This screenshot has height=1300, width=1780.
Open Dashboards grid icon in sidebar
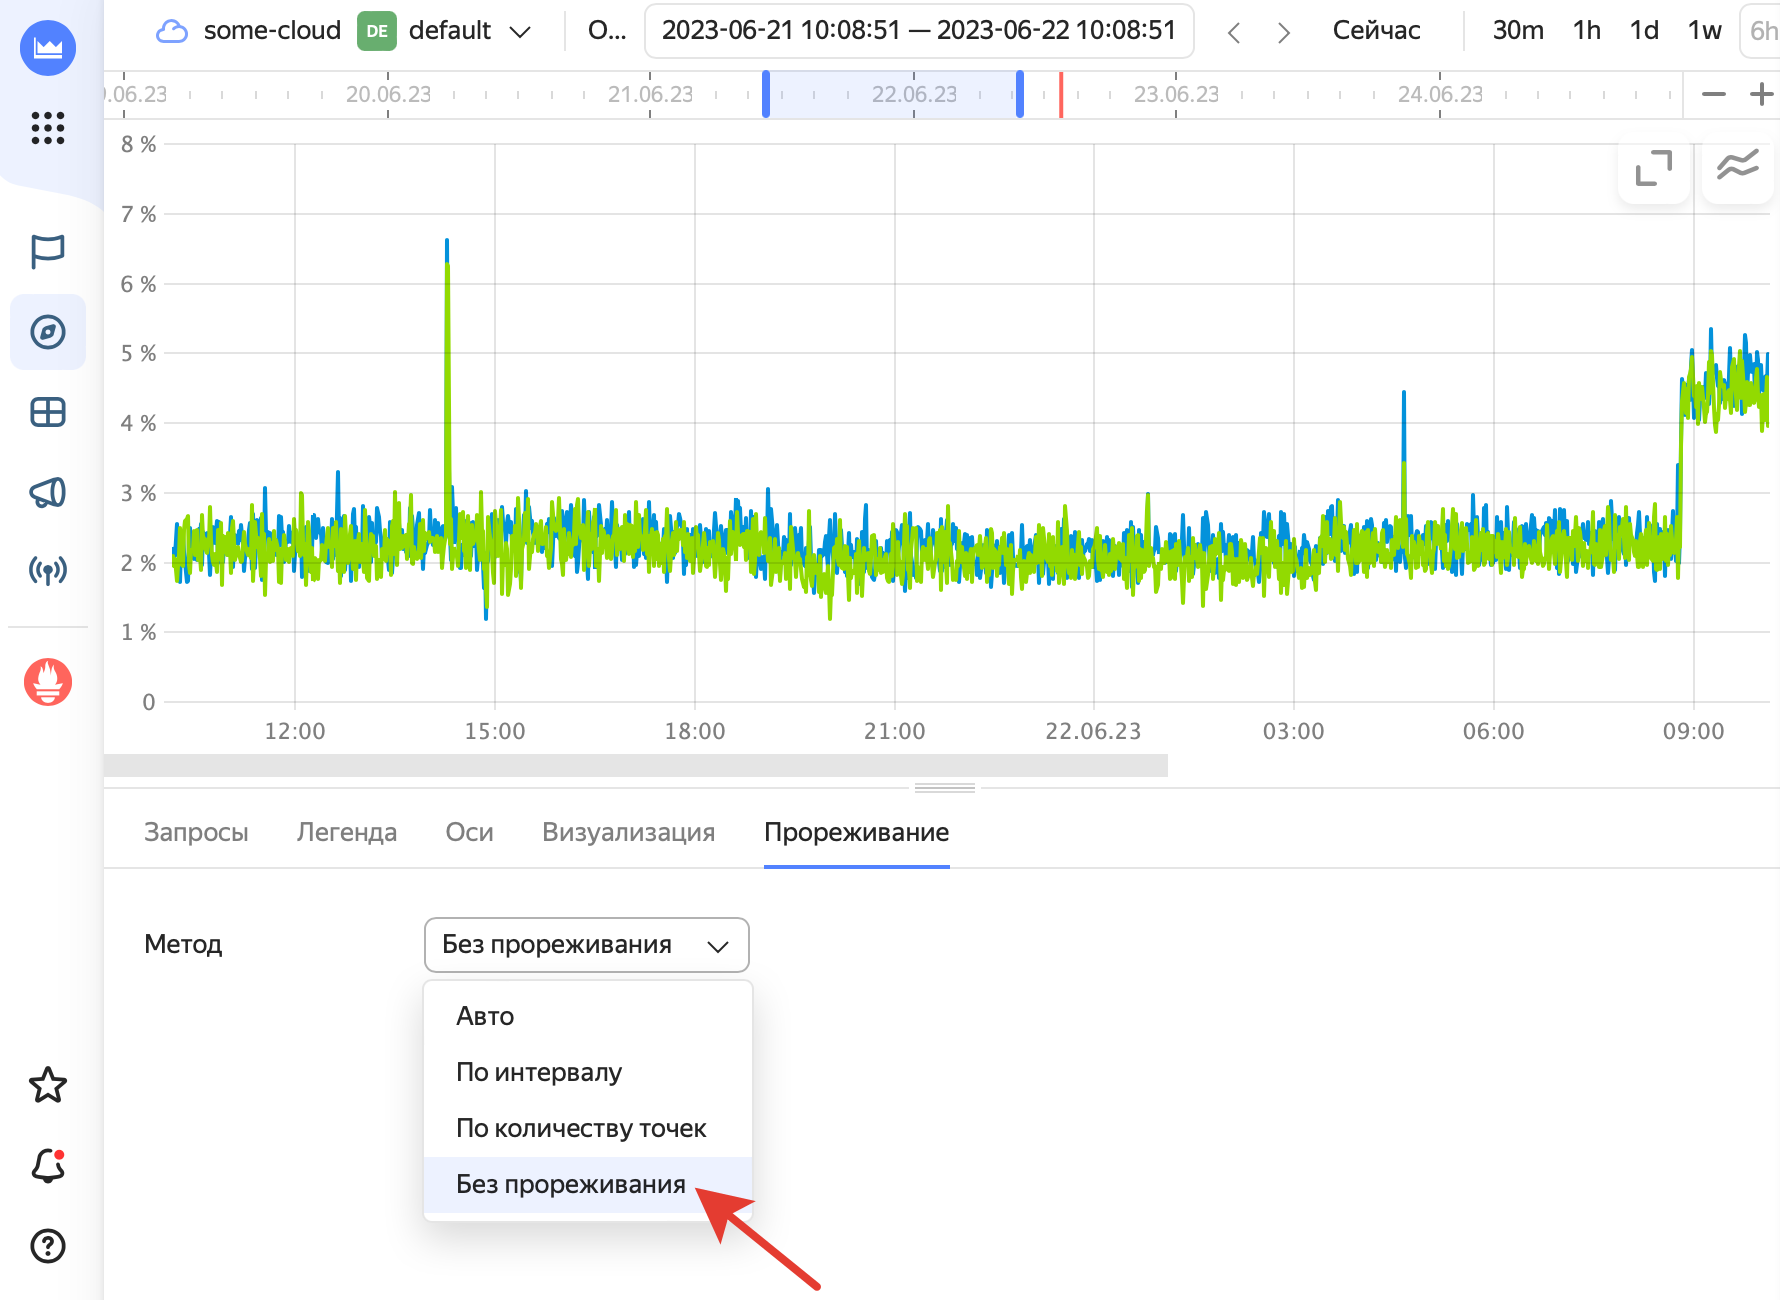pos(47,412)
